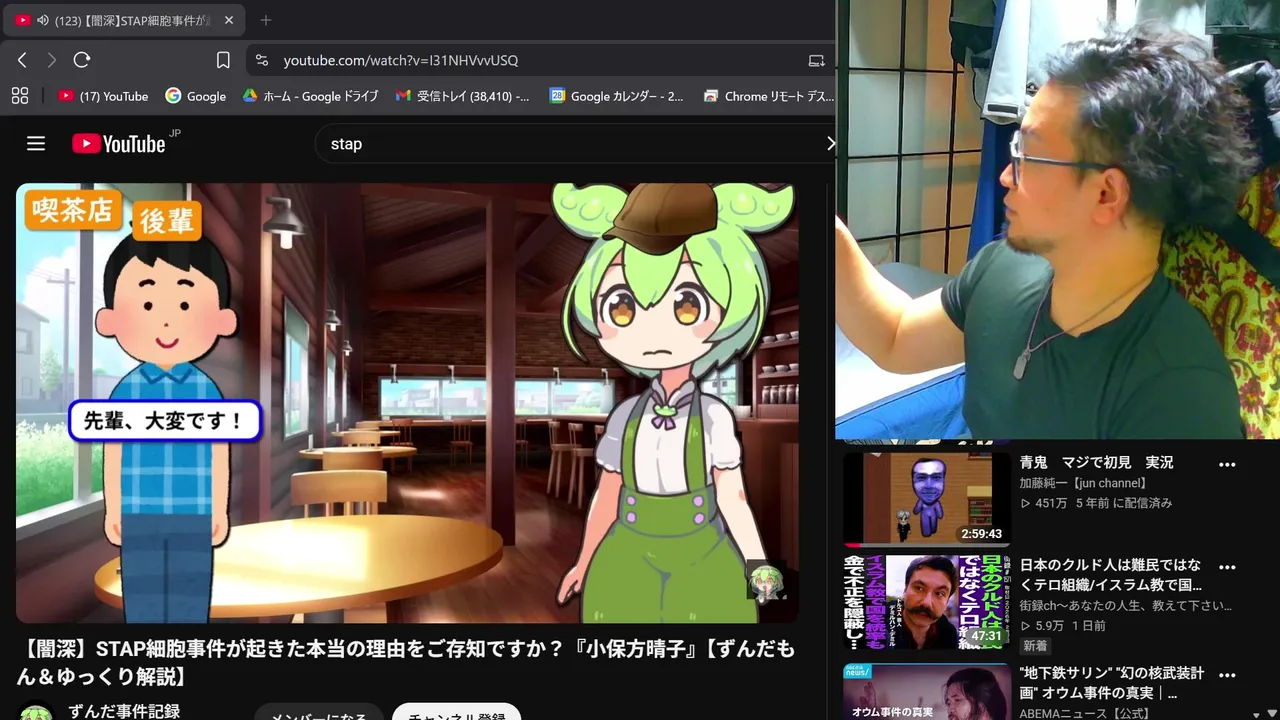This screenshot has height=720, width=1280.
Task: Click the メンバーになる join button
Action: [x=318, y=716]
